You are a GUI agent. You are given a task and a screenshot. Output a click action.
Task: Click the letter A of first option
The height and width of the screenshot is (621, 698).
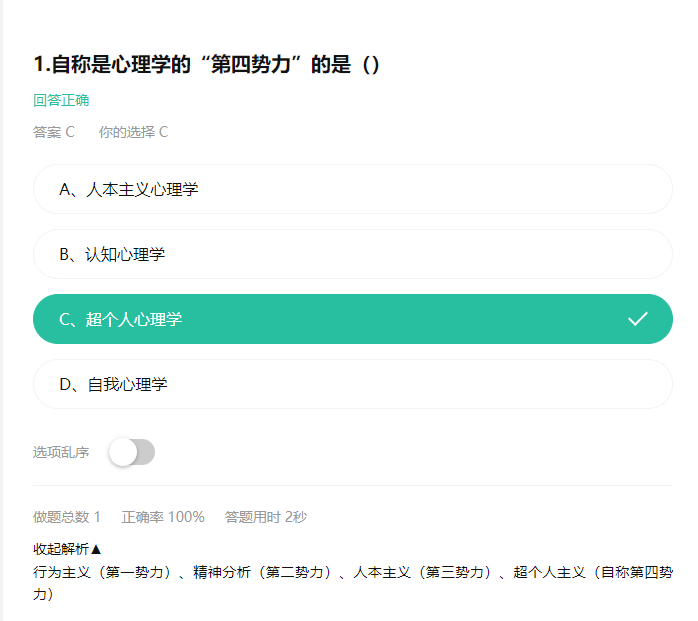coord(65,190)
